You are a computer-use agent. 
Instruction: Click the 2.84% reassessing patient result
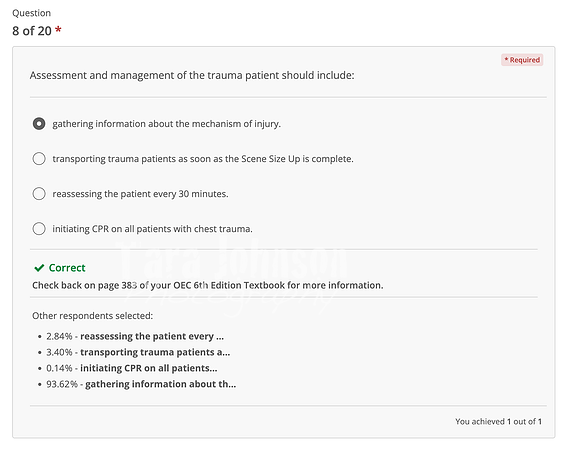click(135, 336)
